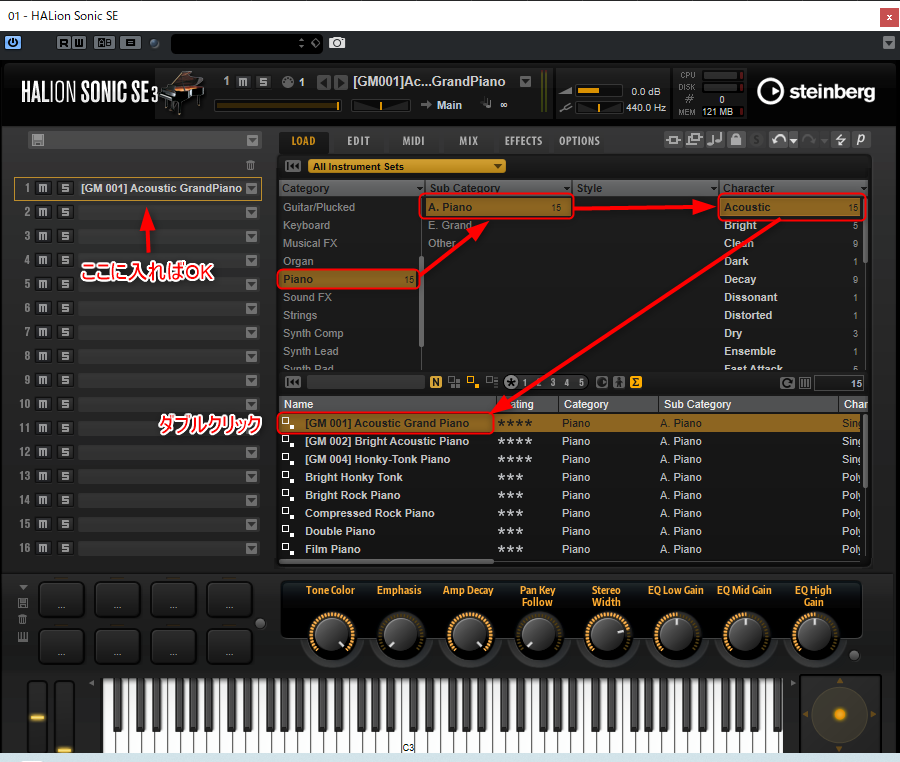Open the host preset selector field
The image size is (900, 762).
247,43
